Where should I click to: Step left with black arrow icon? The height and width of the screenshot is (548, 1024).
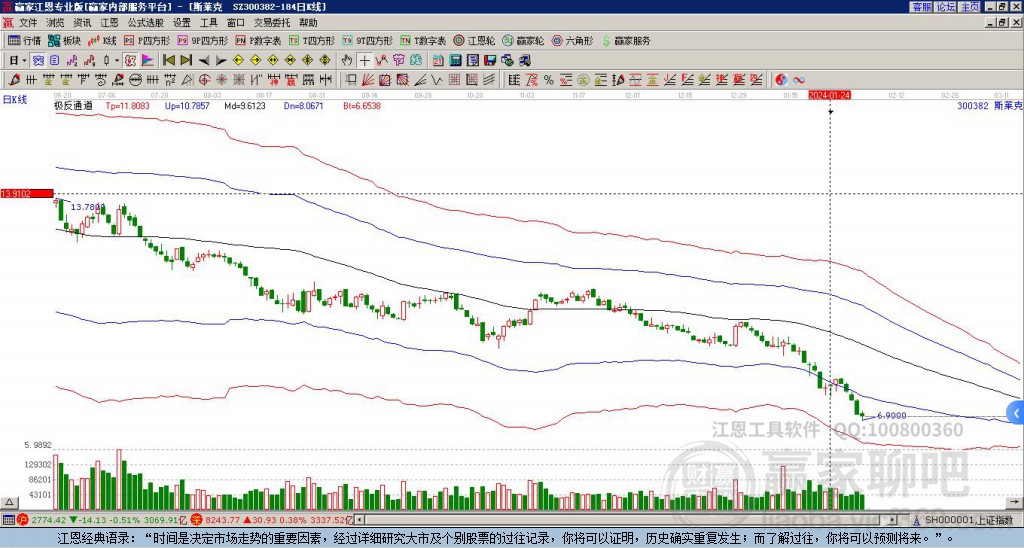(204, 61)
